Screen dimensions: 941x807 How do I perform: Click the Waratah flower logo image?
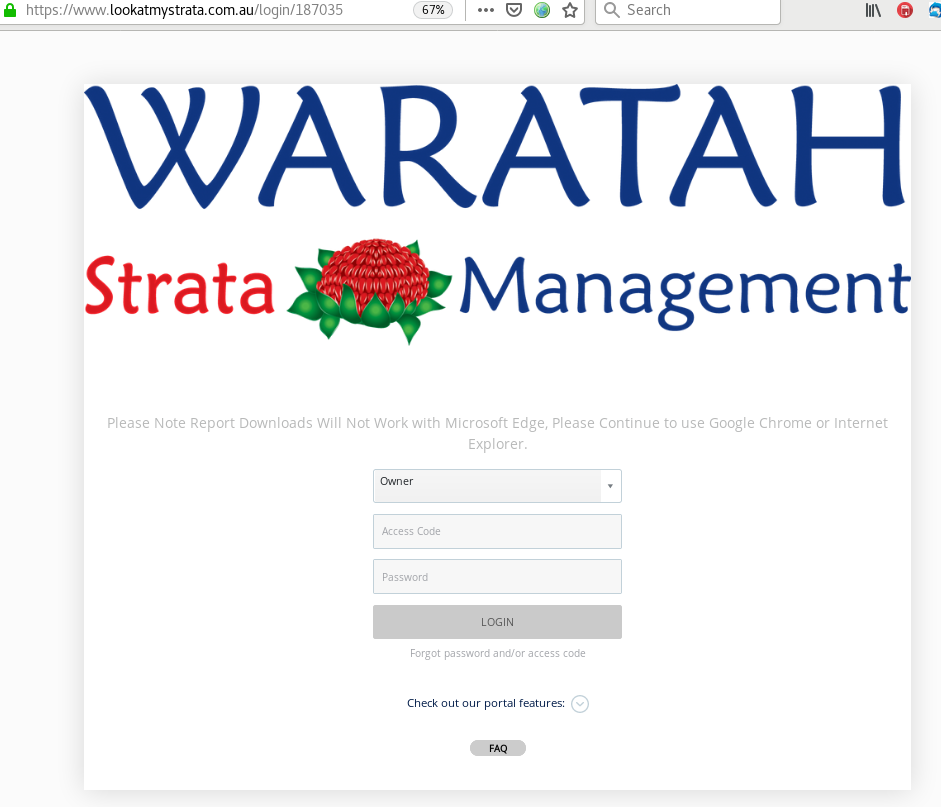coord(370,291)
